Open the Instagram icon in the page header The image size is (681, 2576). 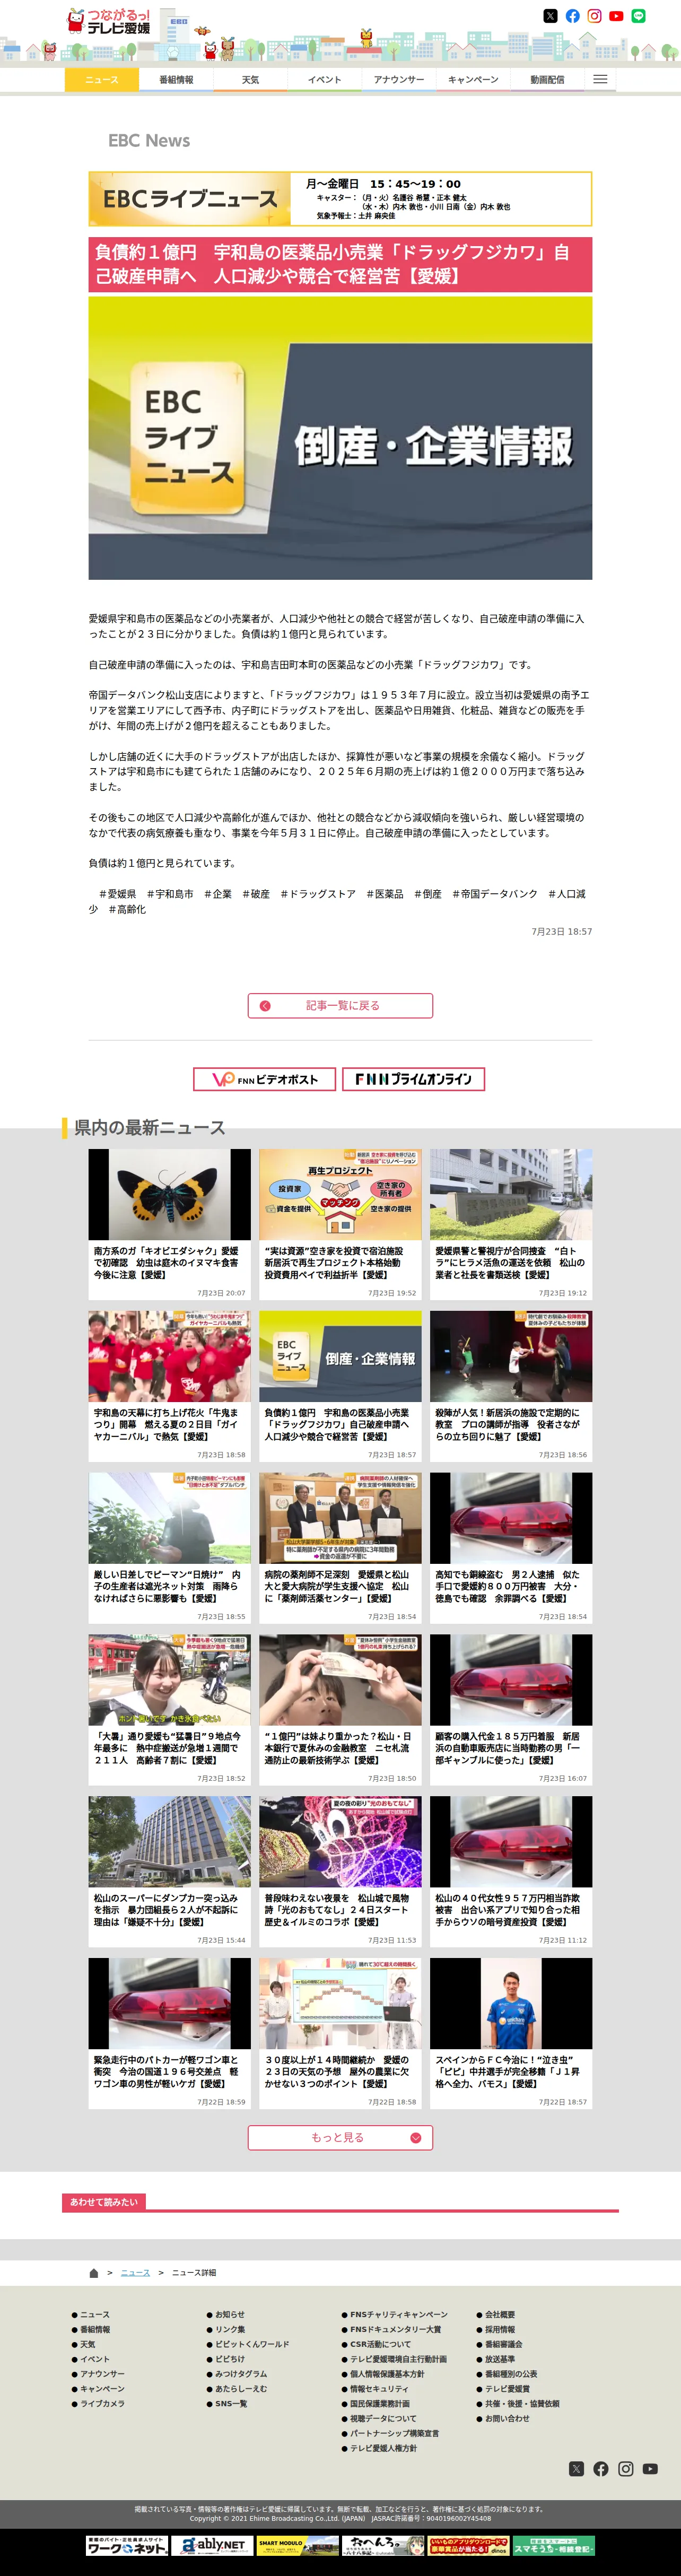click(594, 16)
